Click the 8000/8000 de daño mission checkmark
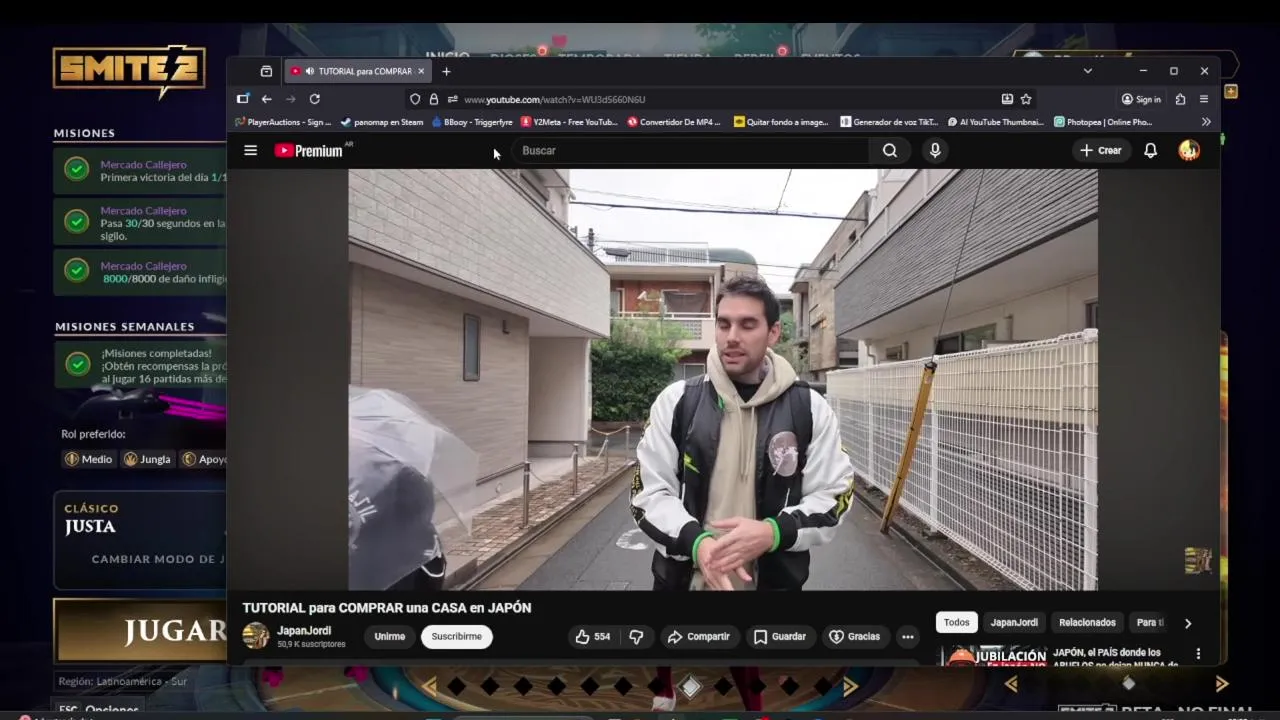This screenshot has height=720, width=1280. [77, 271]
